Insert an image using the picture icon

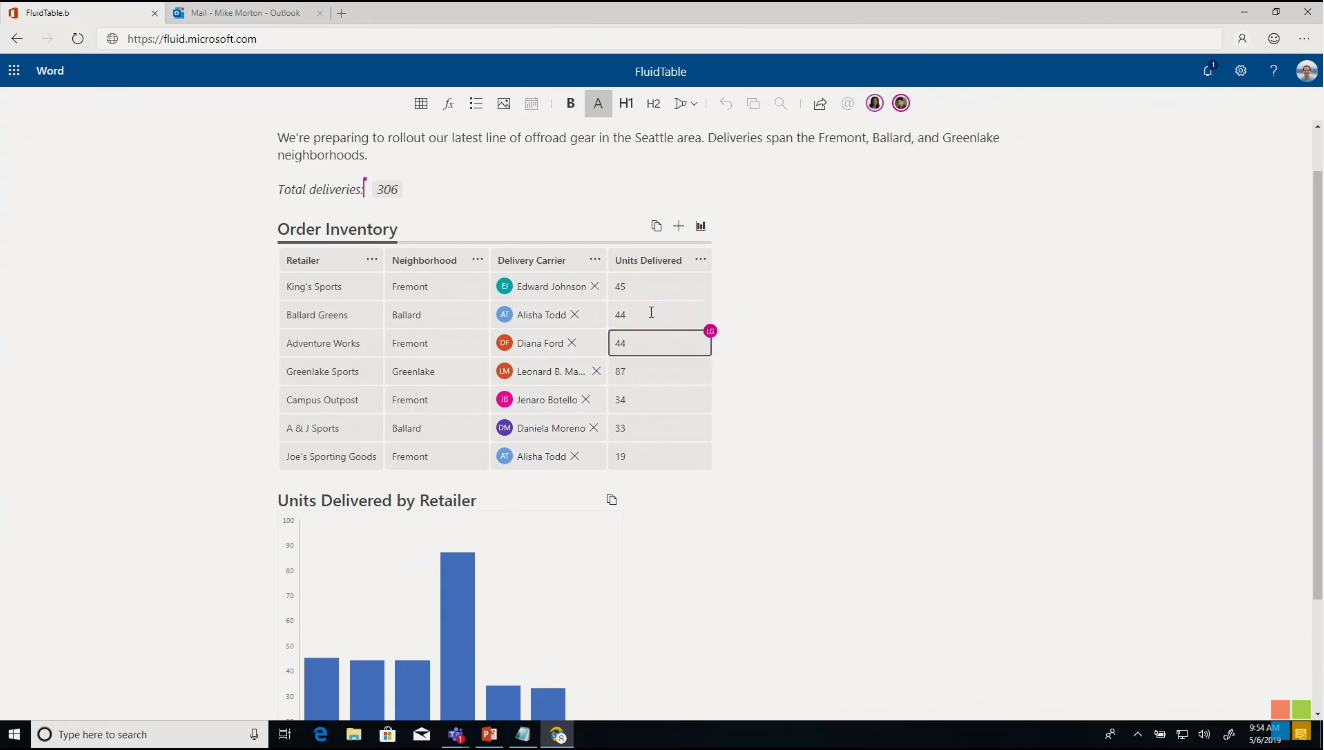click(x=504, y=104)
